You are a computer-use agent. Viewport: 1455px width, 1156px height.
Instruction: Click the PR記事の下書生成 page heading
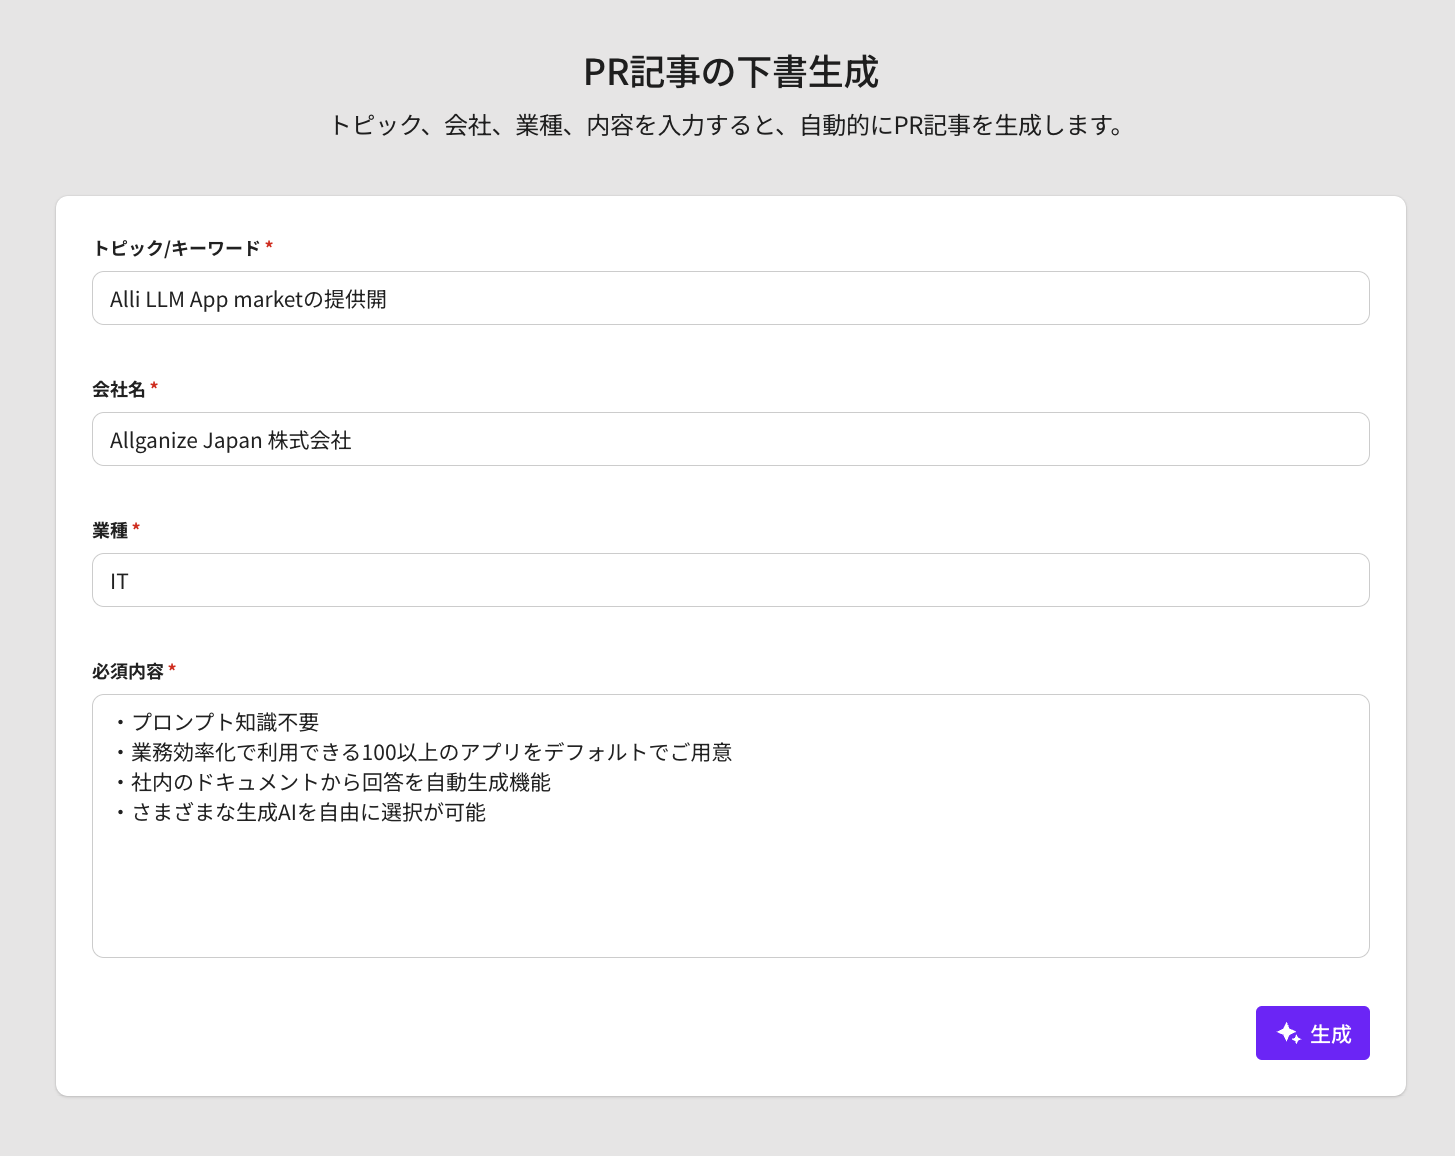(730, 72)
